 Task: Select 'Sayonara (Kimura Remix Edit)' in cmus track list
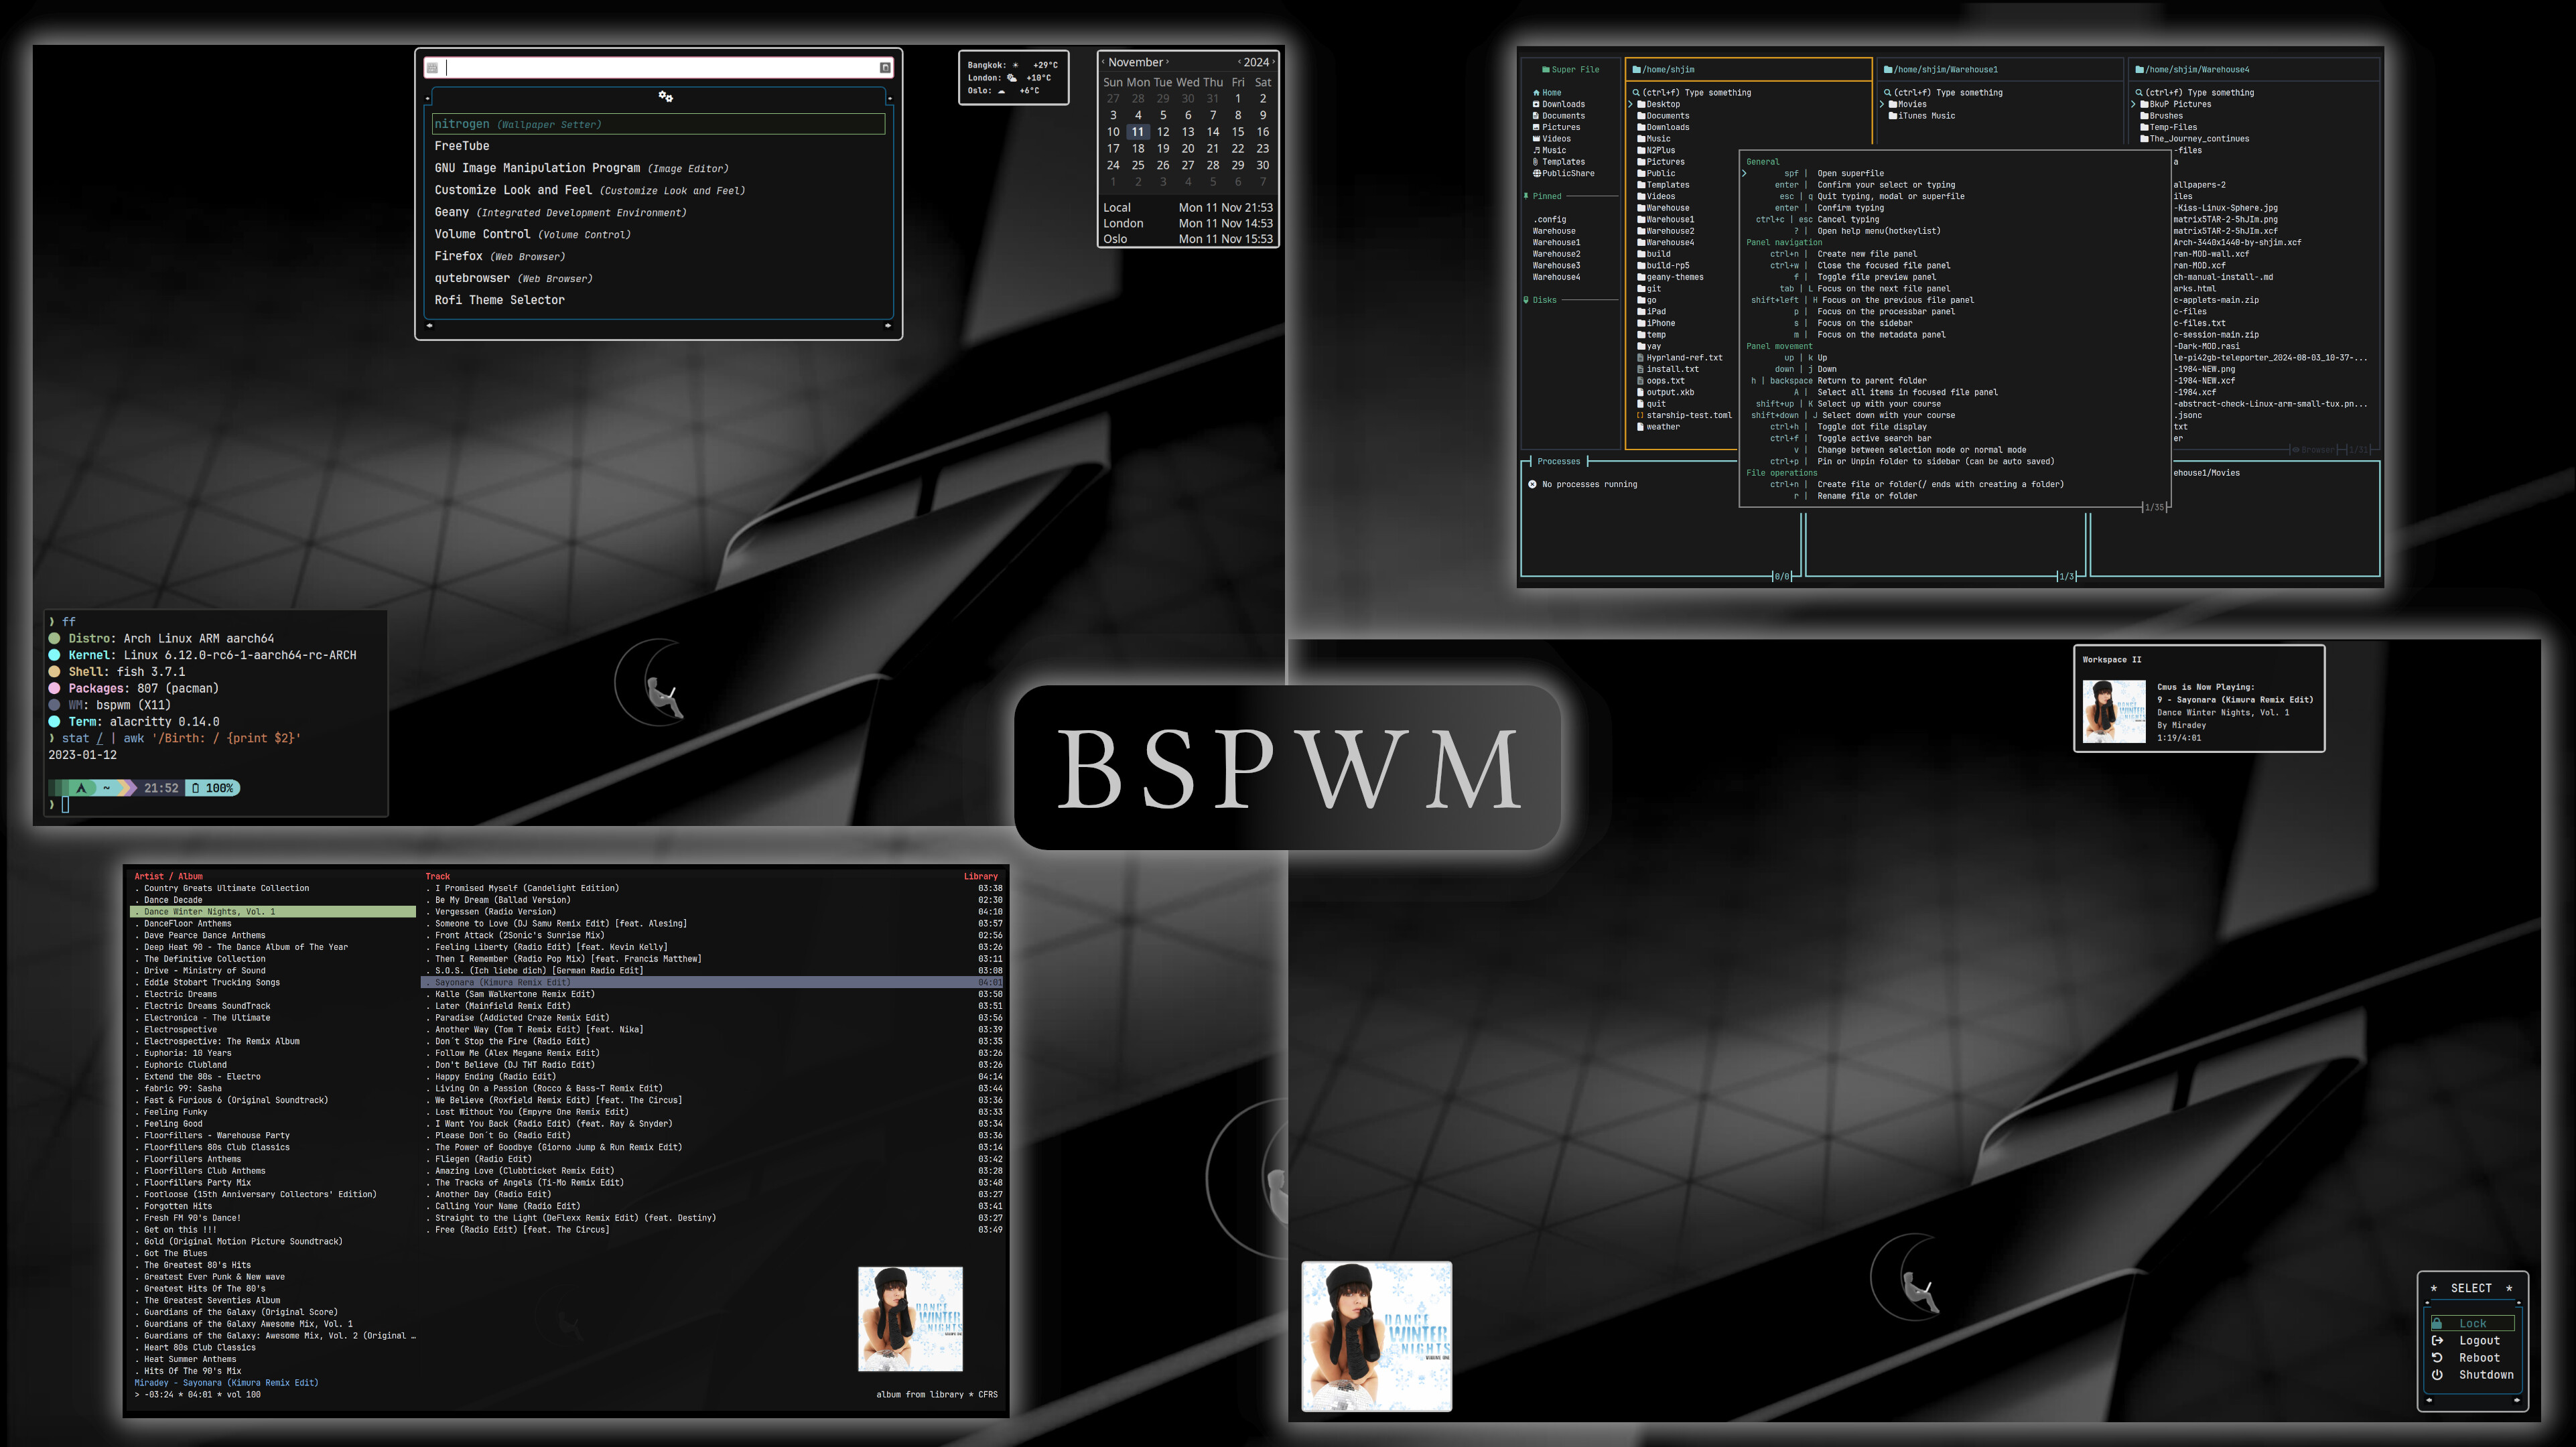pos(712,982)
